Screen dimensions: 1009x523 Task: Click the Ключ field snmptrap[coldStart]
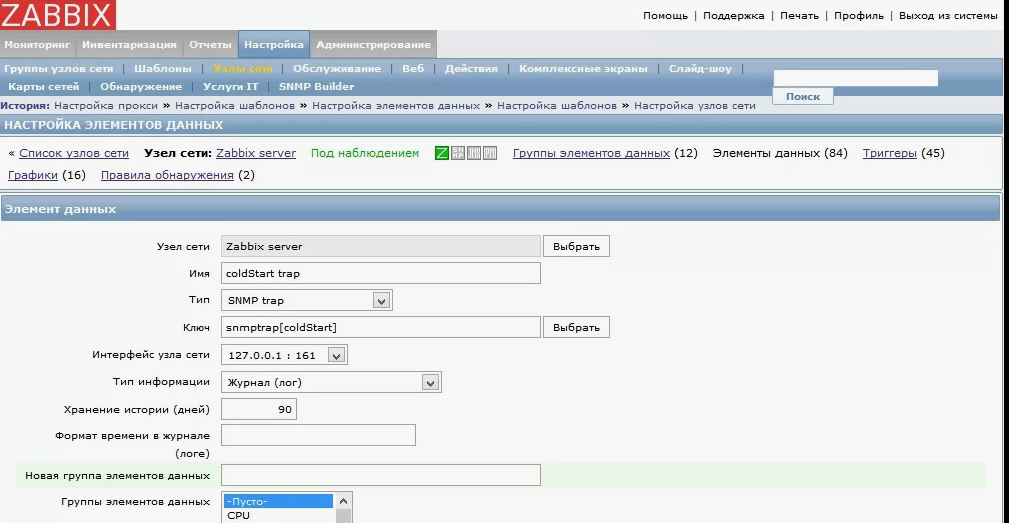pos(381,327)
